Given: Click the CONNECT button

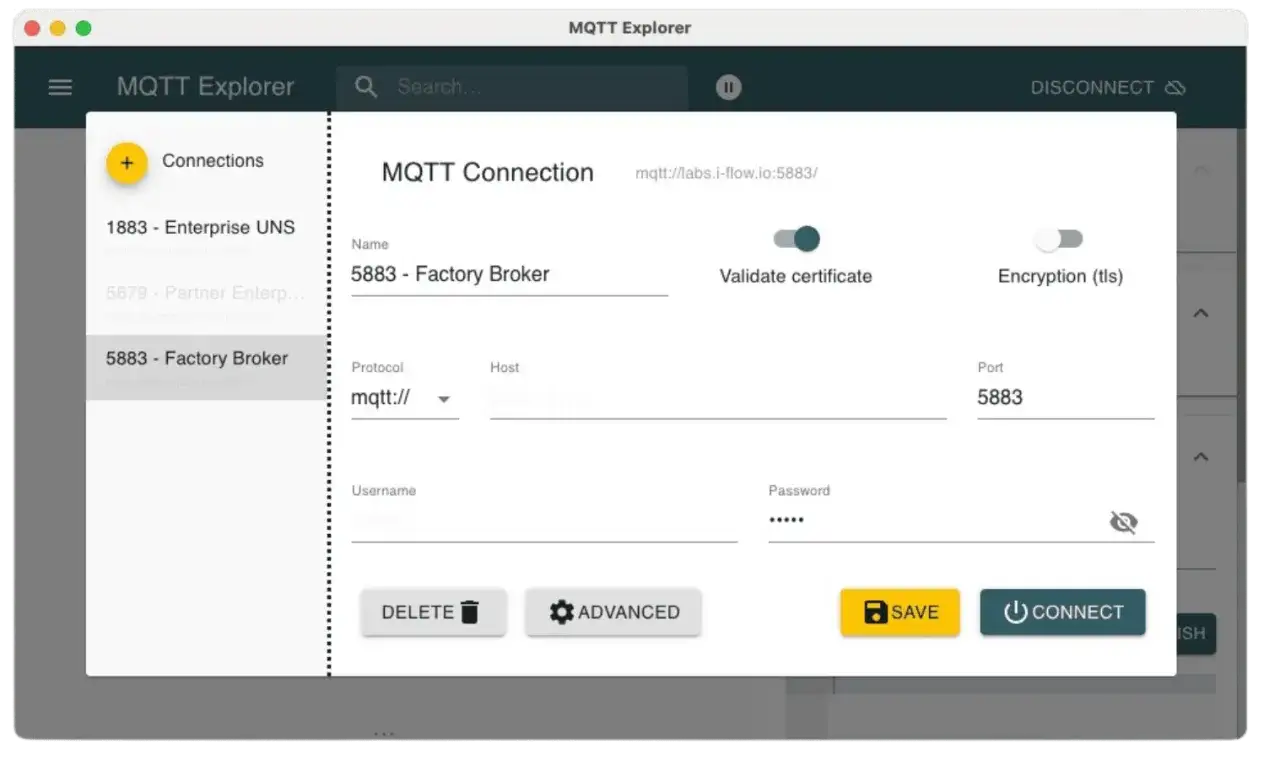Looking at the screenshot, I should [1063, 612].
